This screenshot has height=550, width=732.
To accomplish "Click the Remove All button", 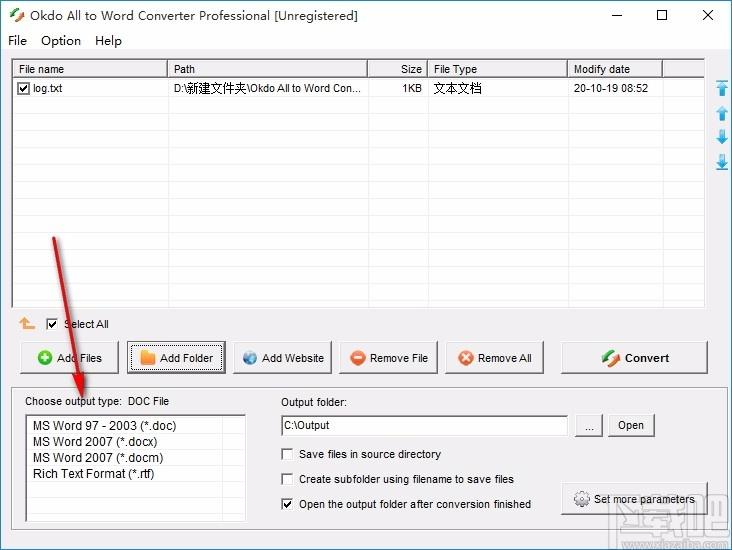I will 494,358.
